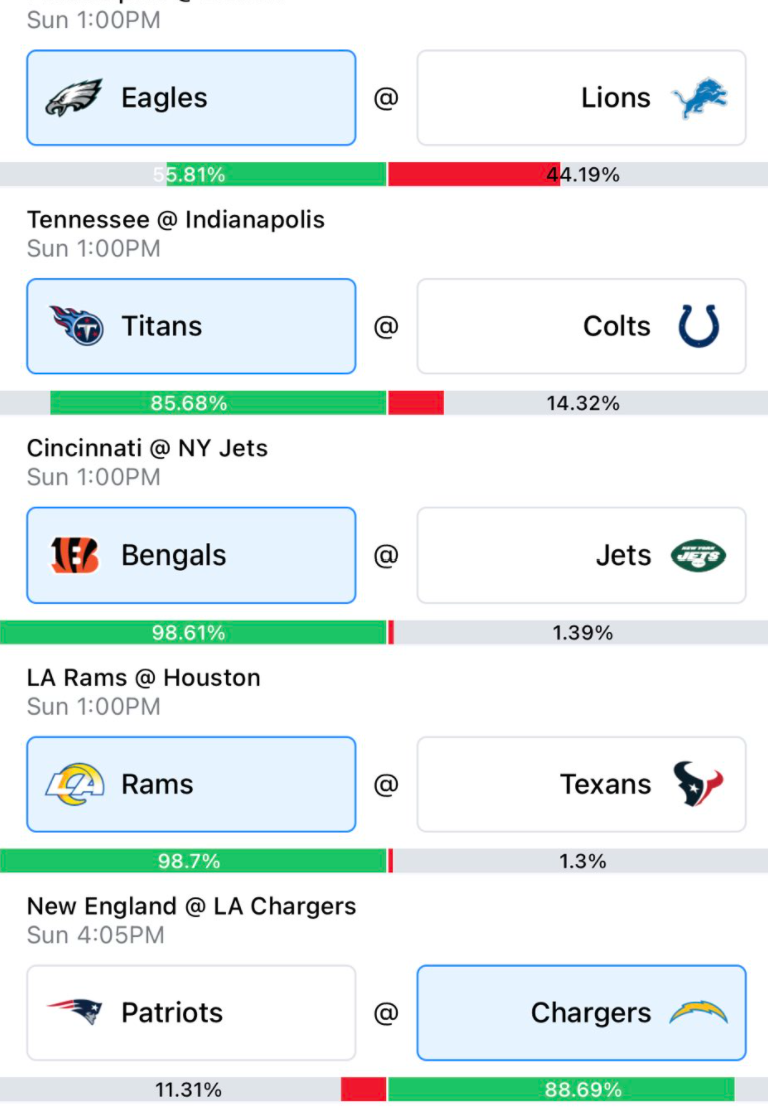Click the Texans team logo

coord(698,784)
